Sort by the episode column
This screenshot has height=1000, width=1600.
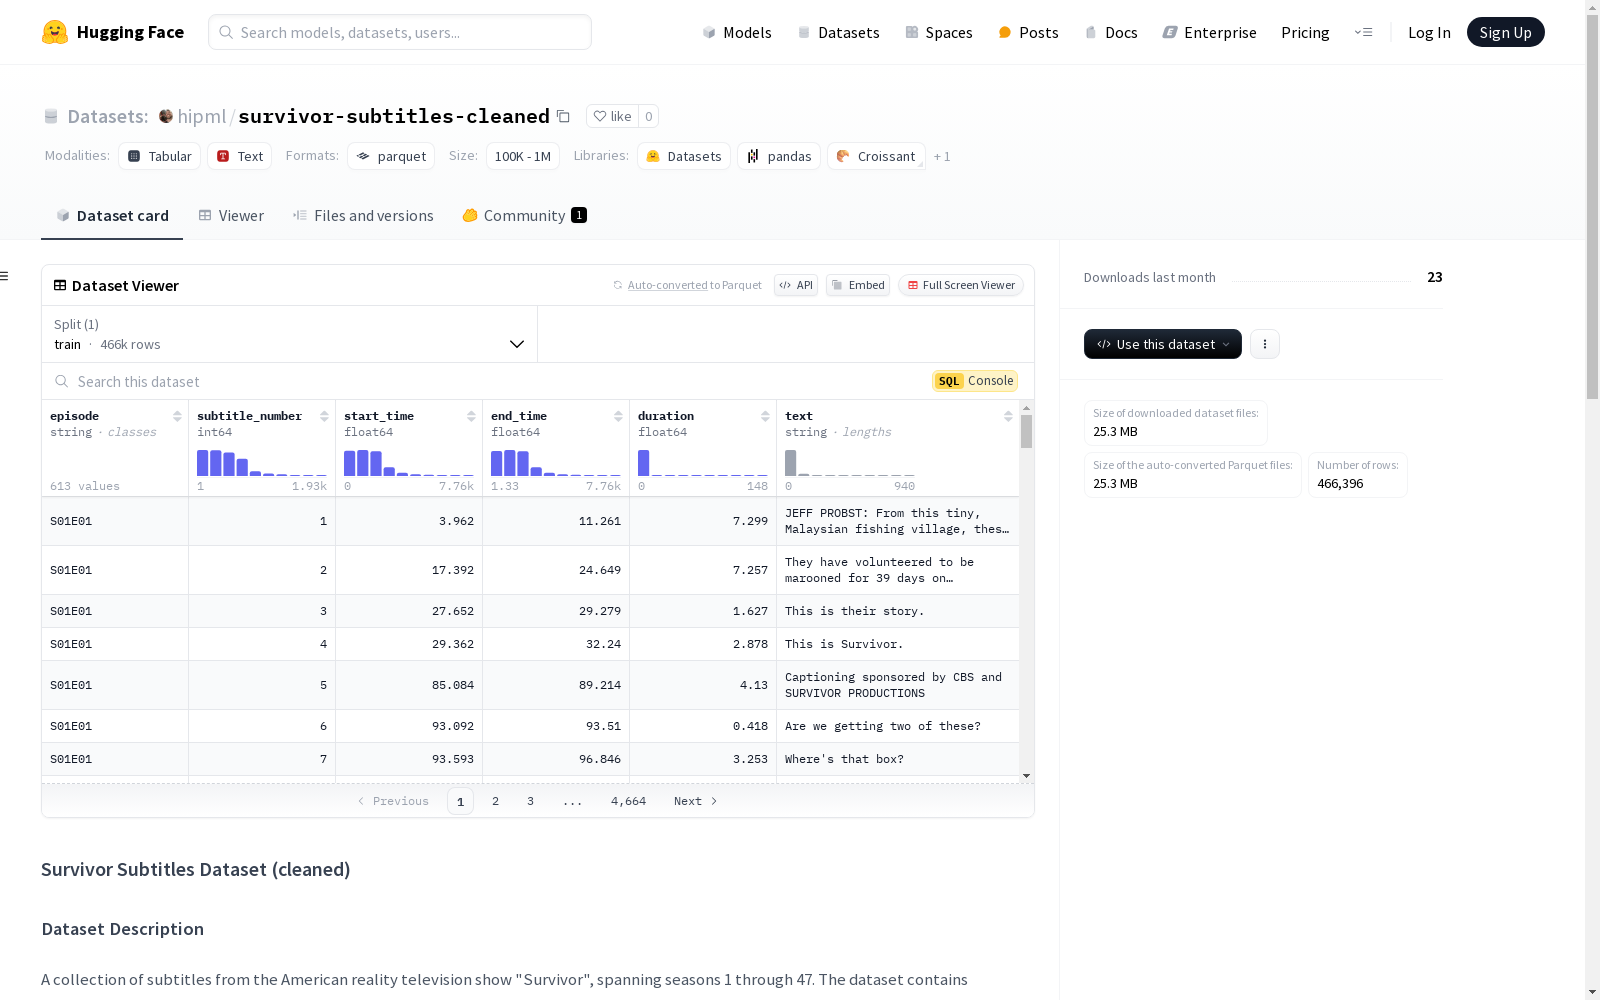pos(177,416)
